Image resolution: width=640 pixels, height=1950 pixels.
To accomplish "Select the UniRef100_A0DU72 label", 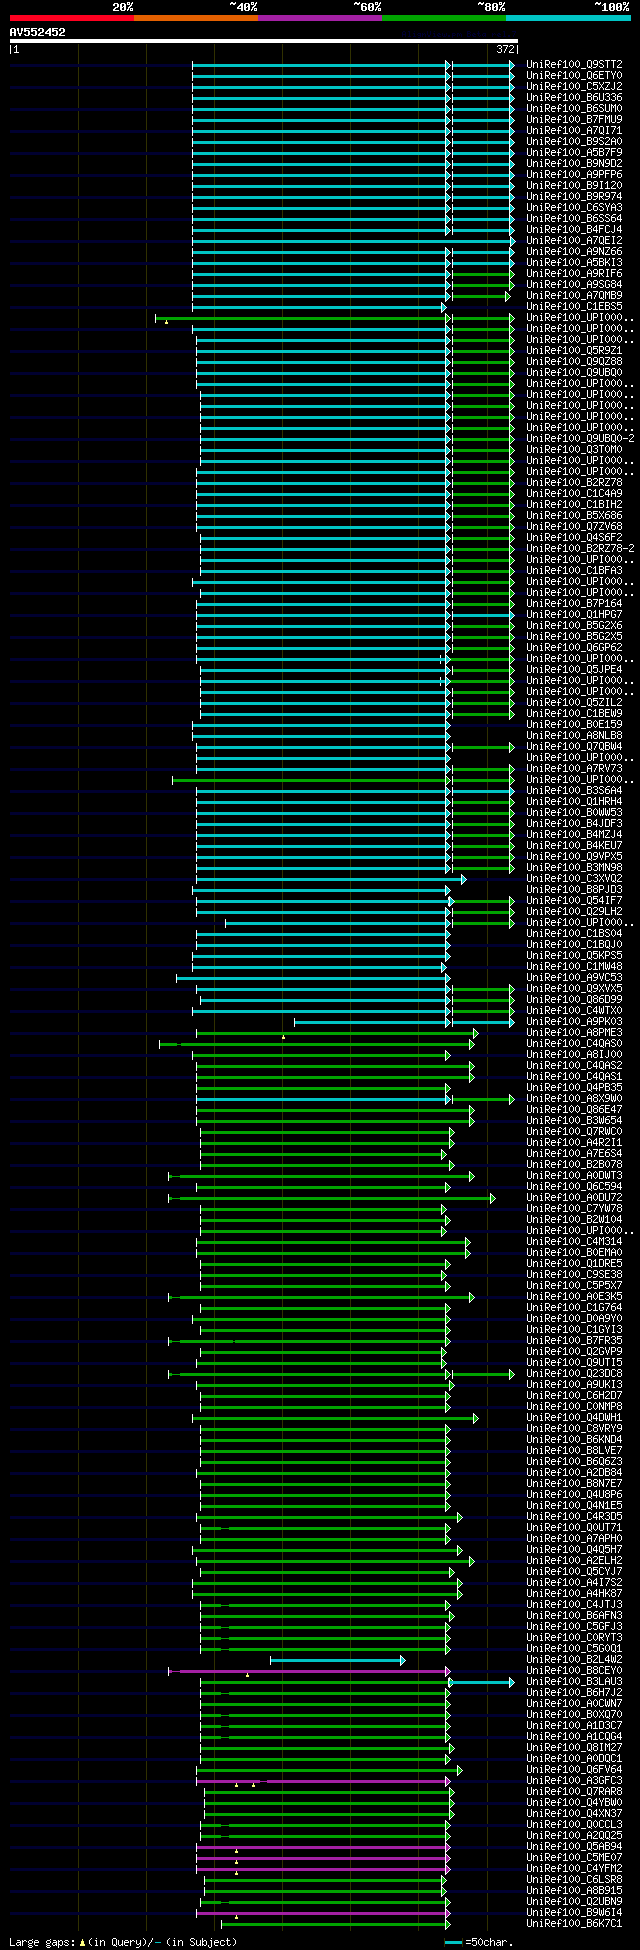I will tap(574, 1197).
